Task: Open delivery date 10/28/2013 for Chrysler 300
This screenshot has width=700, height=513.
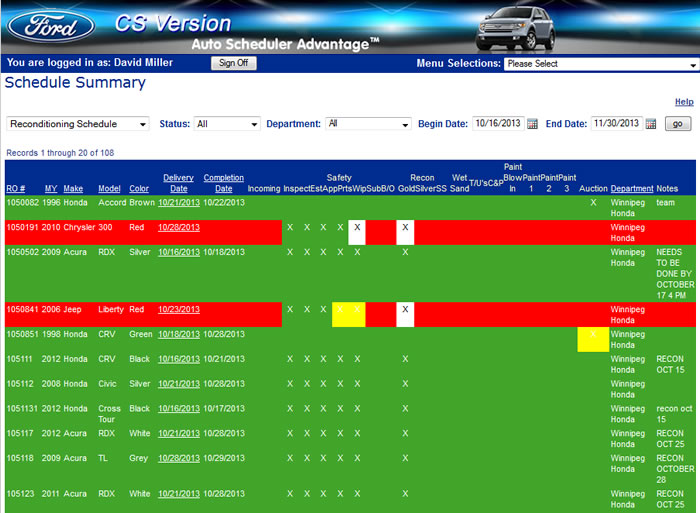Action: 178,227
